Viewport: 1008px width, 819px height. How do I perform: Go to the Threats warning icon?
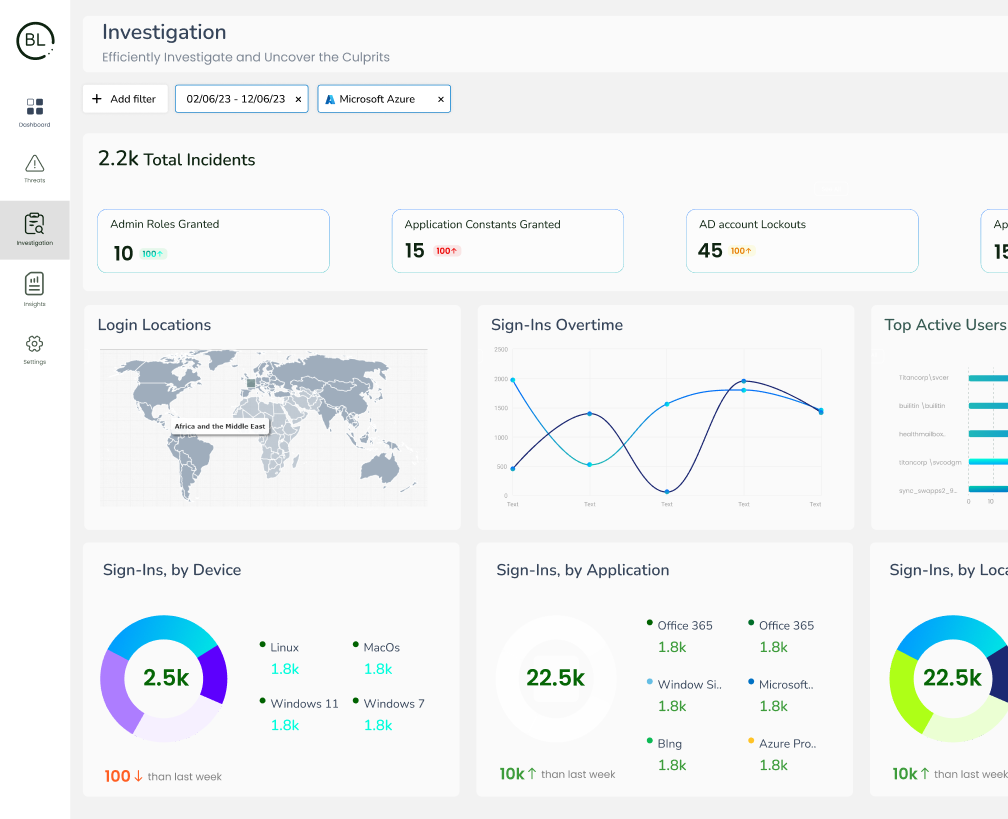coord(35,163)
